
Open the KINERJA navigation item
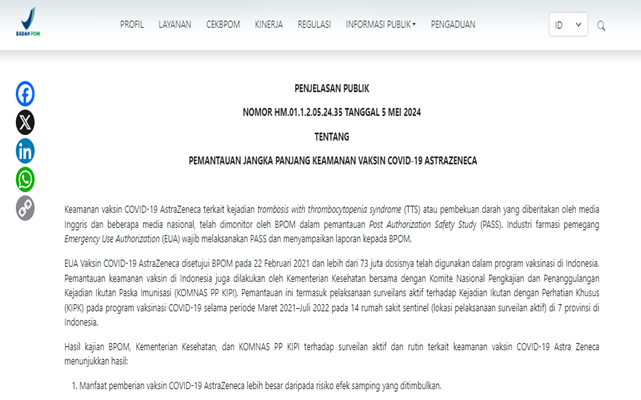point(269,24)
